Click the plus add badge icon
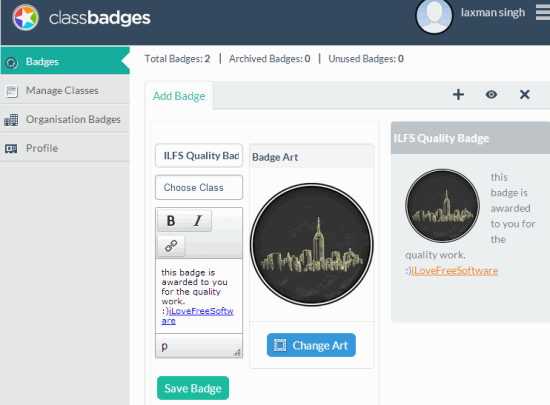This screenshot has width=550, height=405. (x=458, y=94)
